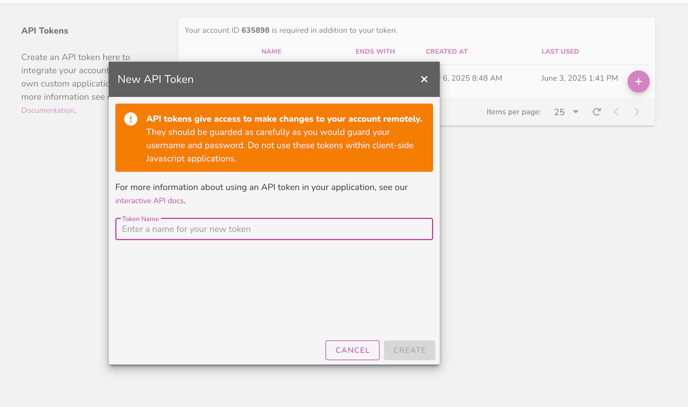
Task: Go to previous page of tokens
Action: point(616,112)
